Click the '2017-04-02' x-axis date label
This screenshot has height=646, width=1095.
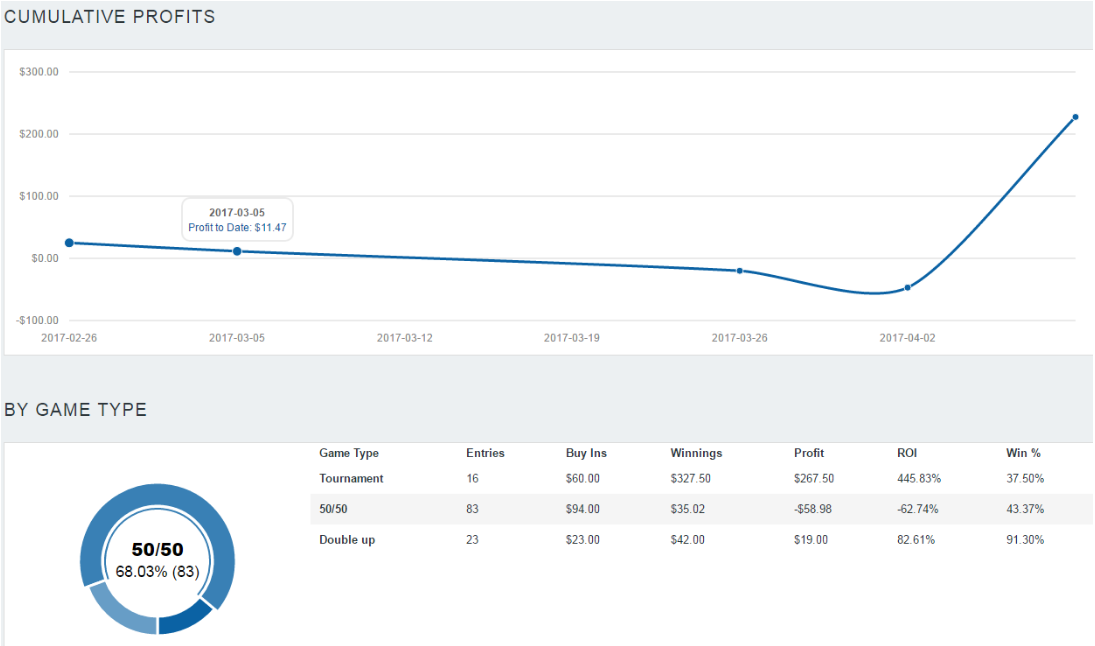907,338
